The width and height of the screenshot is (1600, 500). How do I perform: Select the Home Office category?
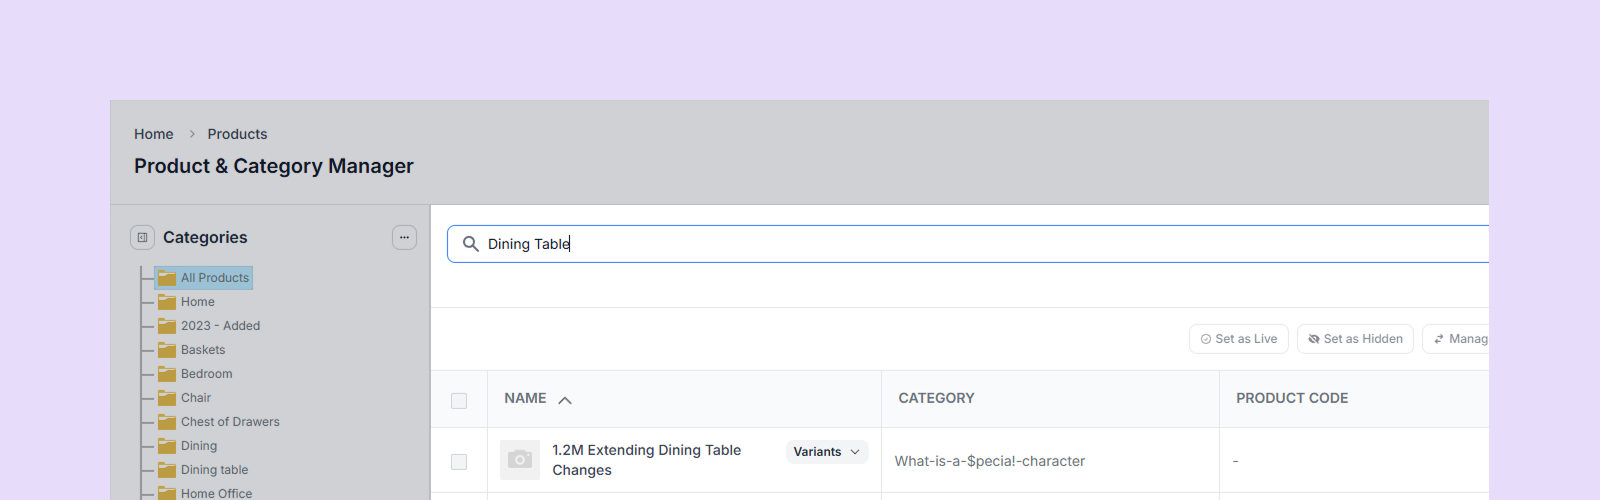tap(216, 493)
